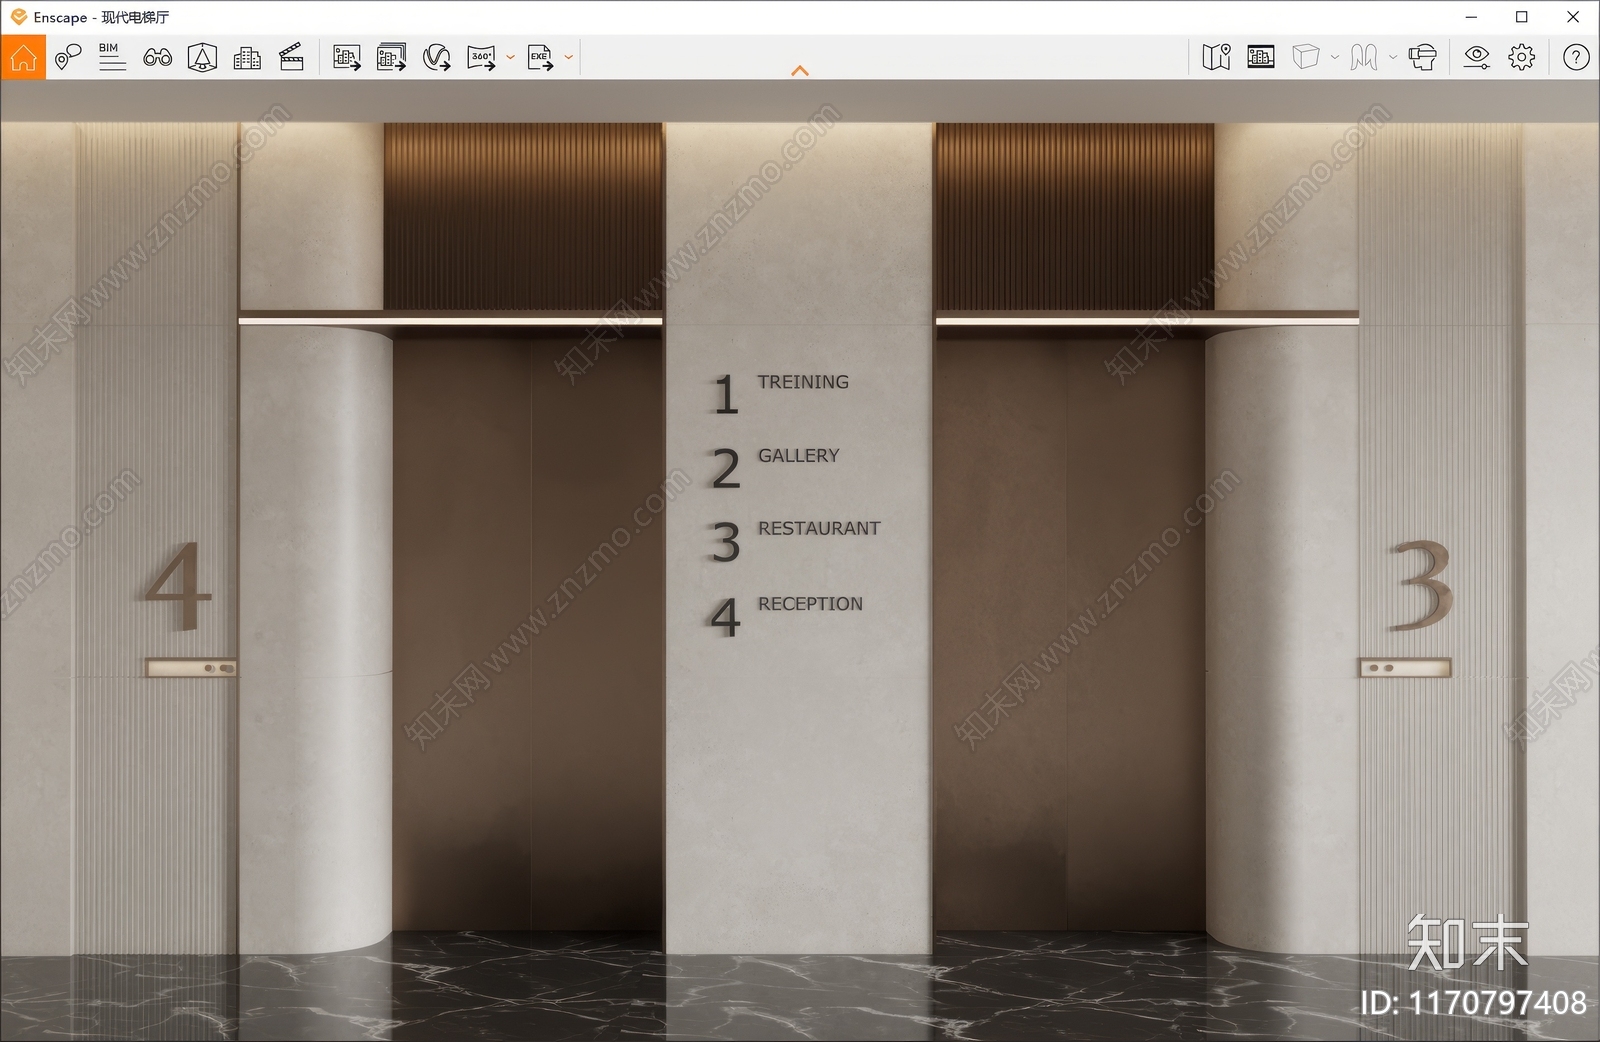Open the dropdown next to 360° panorama
Image resolution: width=1600 pixels, height=1042 pixels.
510,57
